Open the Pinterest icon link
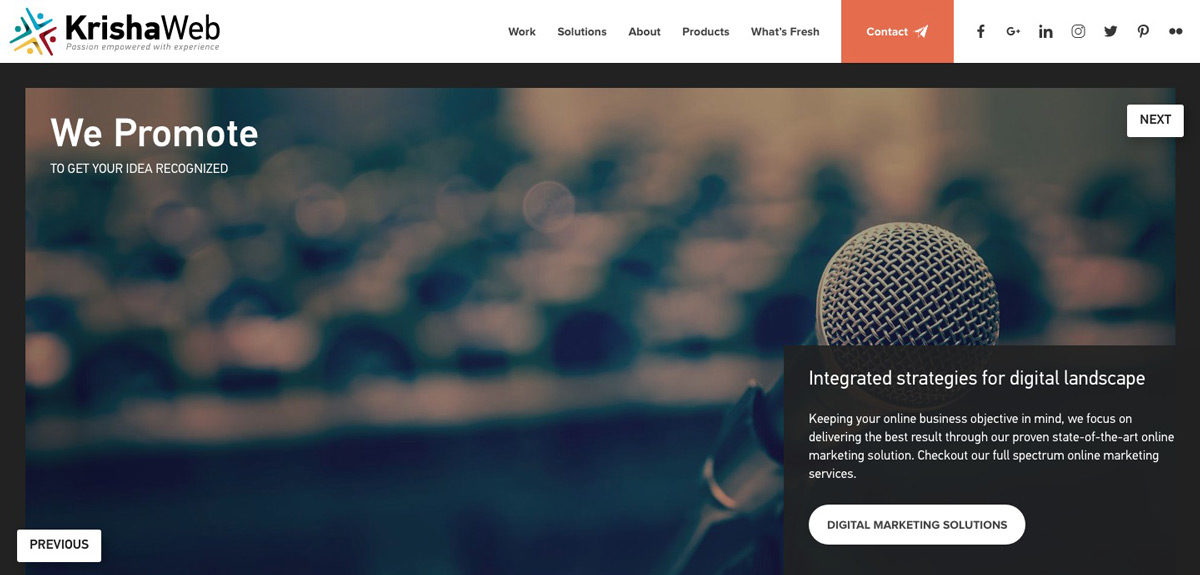 click(1143, 31)
